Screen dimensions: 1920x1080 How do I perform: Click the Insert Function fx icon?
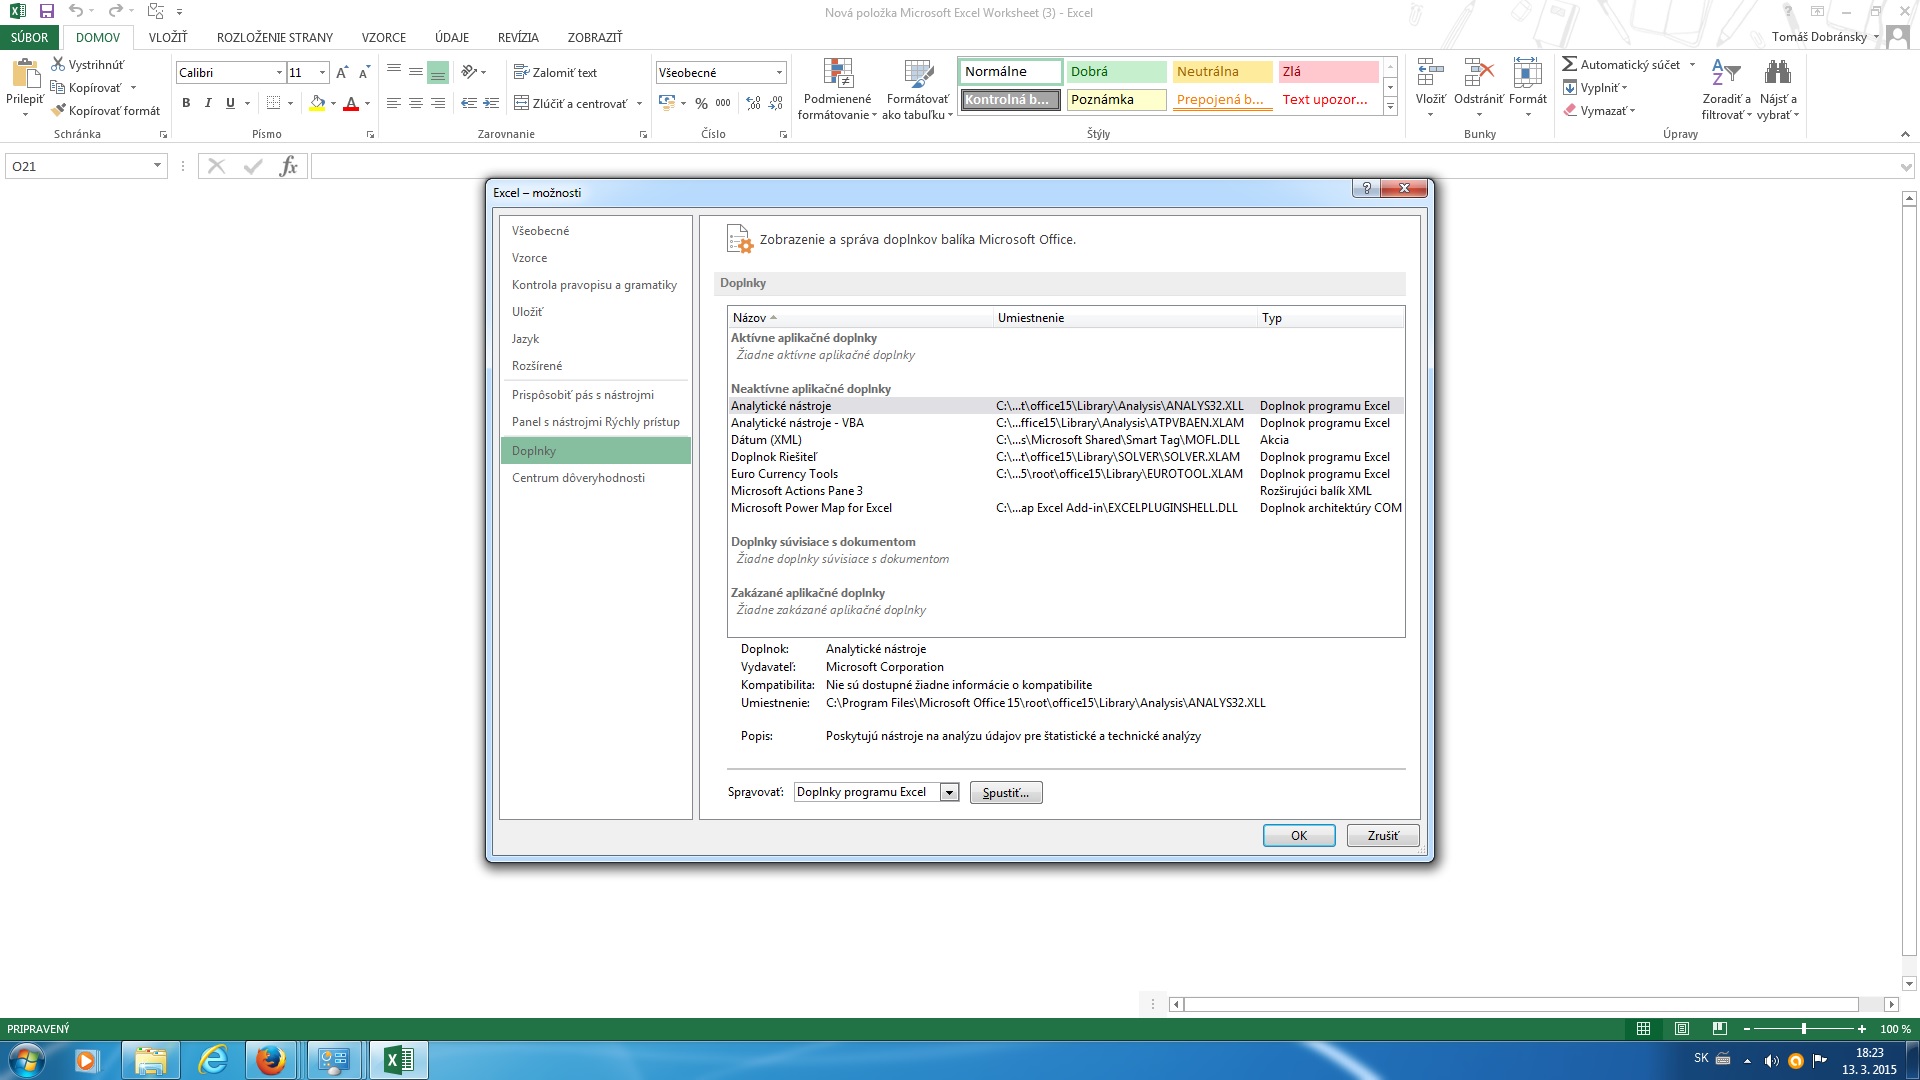pyautogui.click(x=288, y=166)
